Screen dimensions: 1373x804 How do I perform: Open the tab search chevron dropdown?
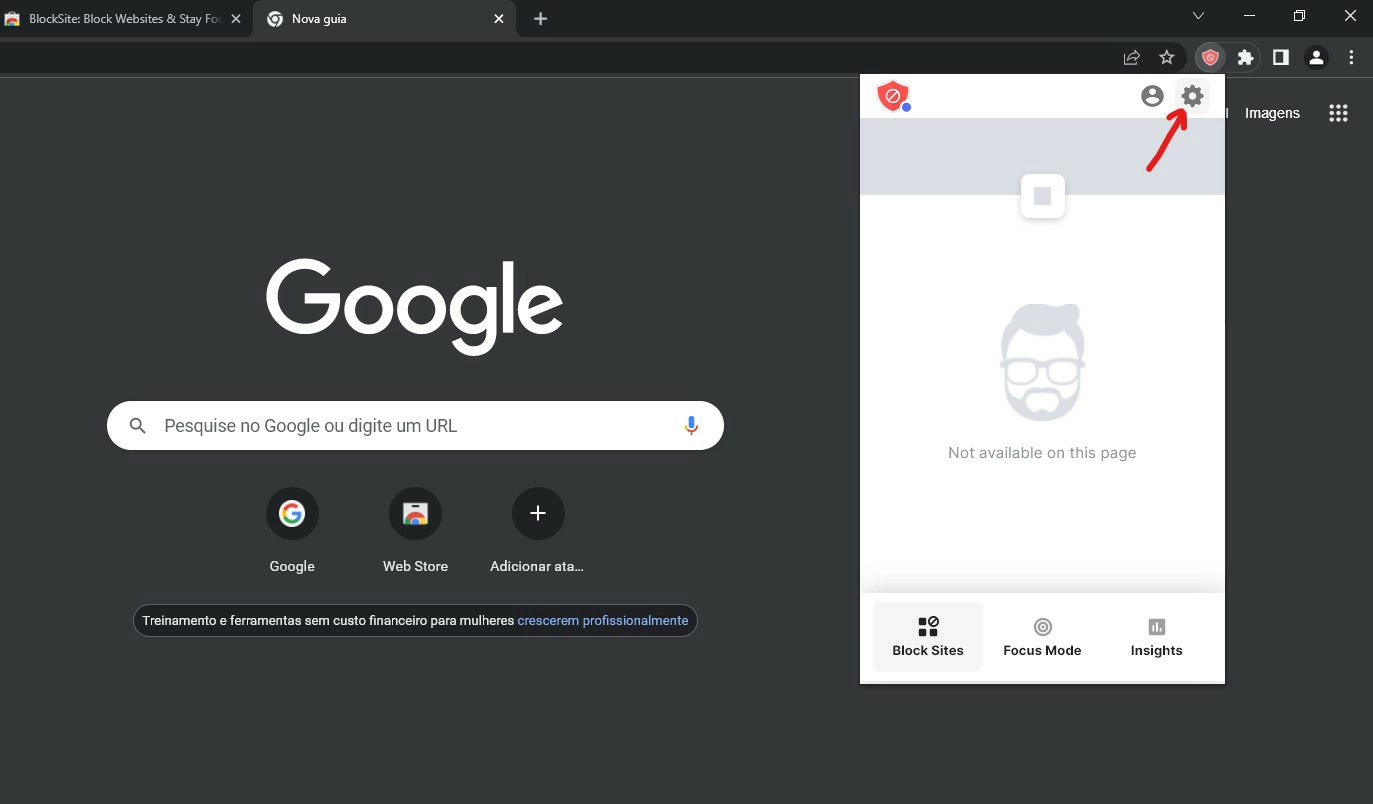pos(1198,16)
